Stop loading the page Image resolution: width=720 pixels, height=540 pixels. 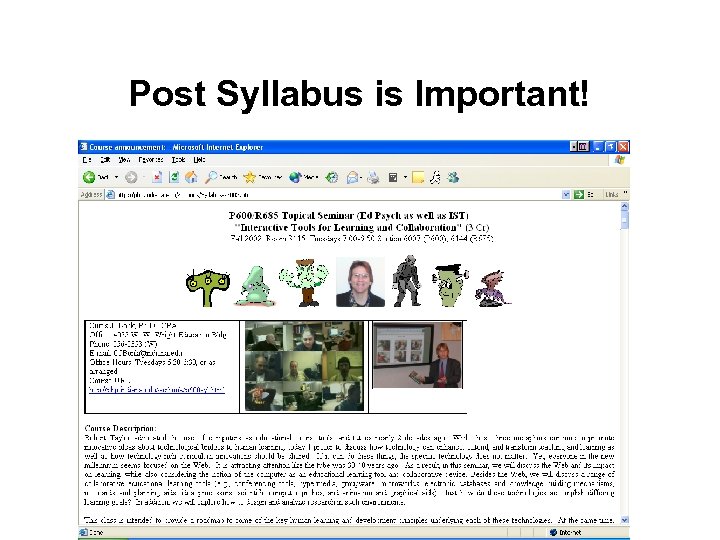pos(157,177)
